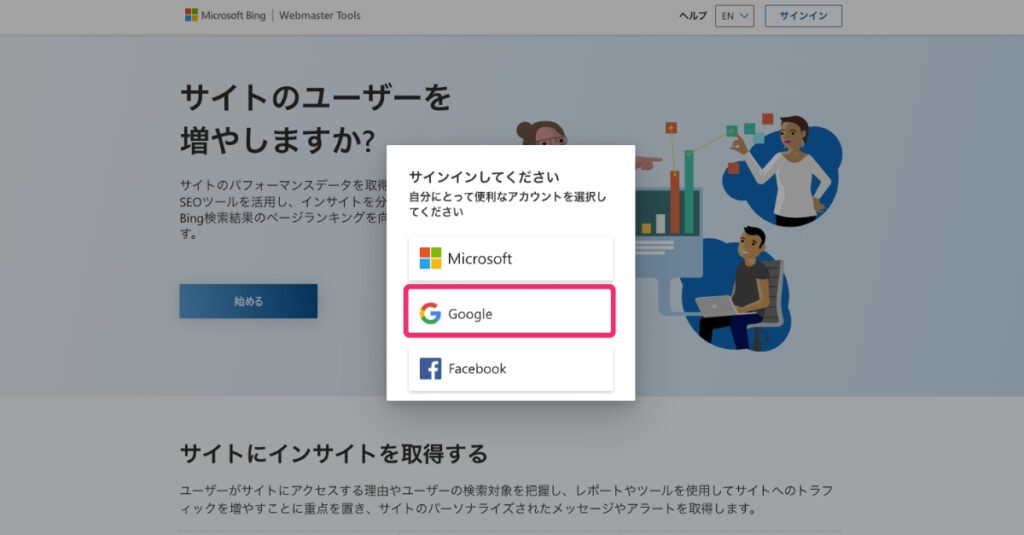Screen dimensions: 1024x535
Task: Click the サイトにインサイトを取得する heading
Action: (x=334, y=453)
